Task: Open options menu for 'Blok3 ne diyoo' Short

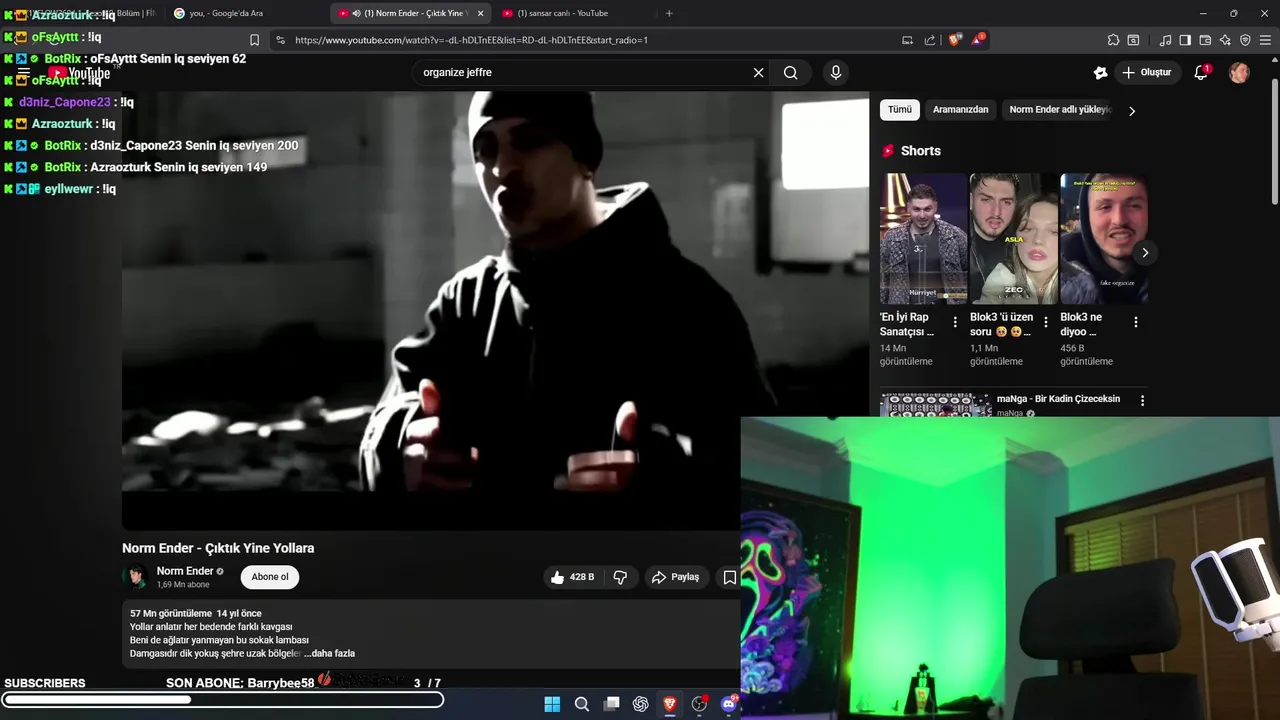Action: [x=1136, y=322]
